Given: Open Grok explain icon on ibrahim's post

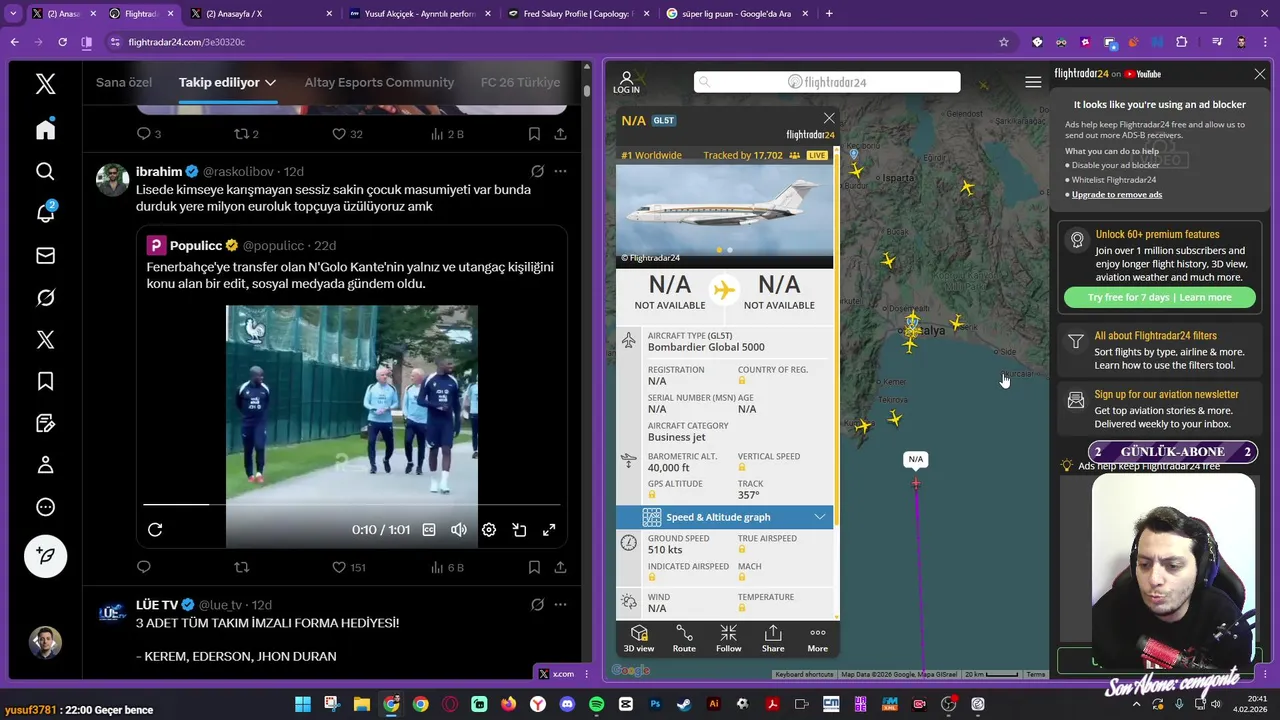Looking at the screenshot, I should (537, 171).
